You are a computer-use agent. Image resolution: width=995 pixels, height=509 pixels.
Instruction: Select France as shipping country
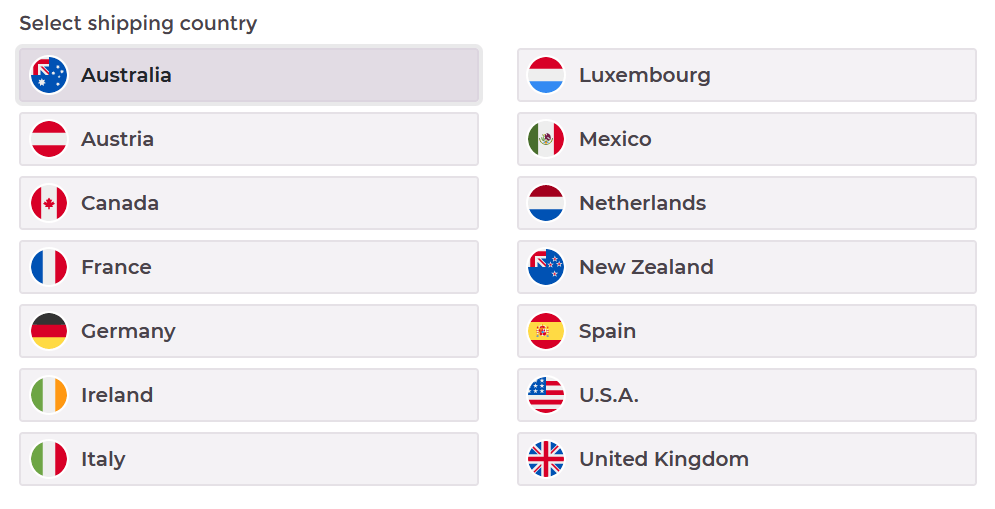click(249, 267)
